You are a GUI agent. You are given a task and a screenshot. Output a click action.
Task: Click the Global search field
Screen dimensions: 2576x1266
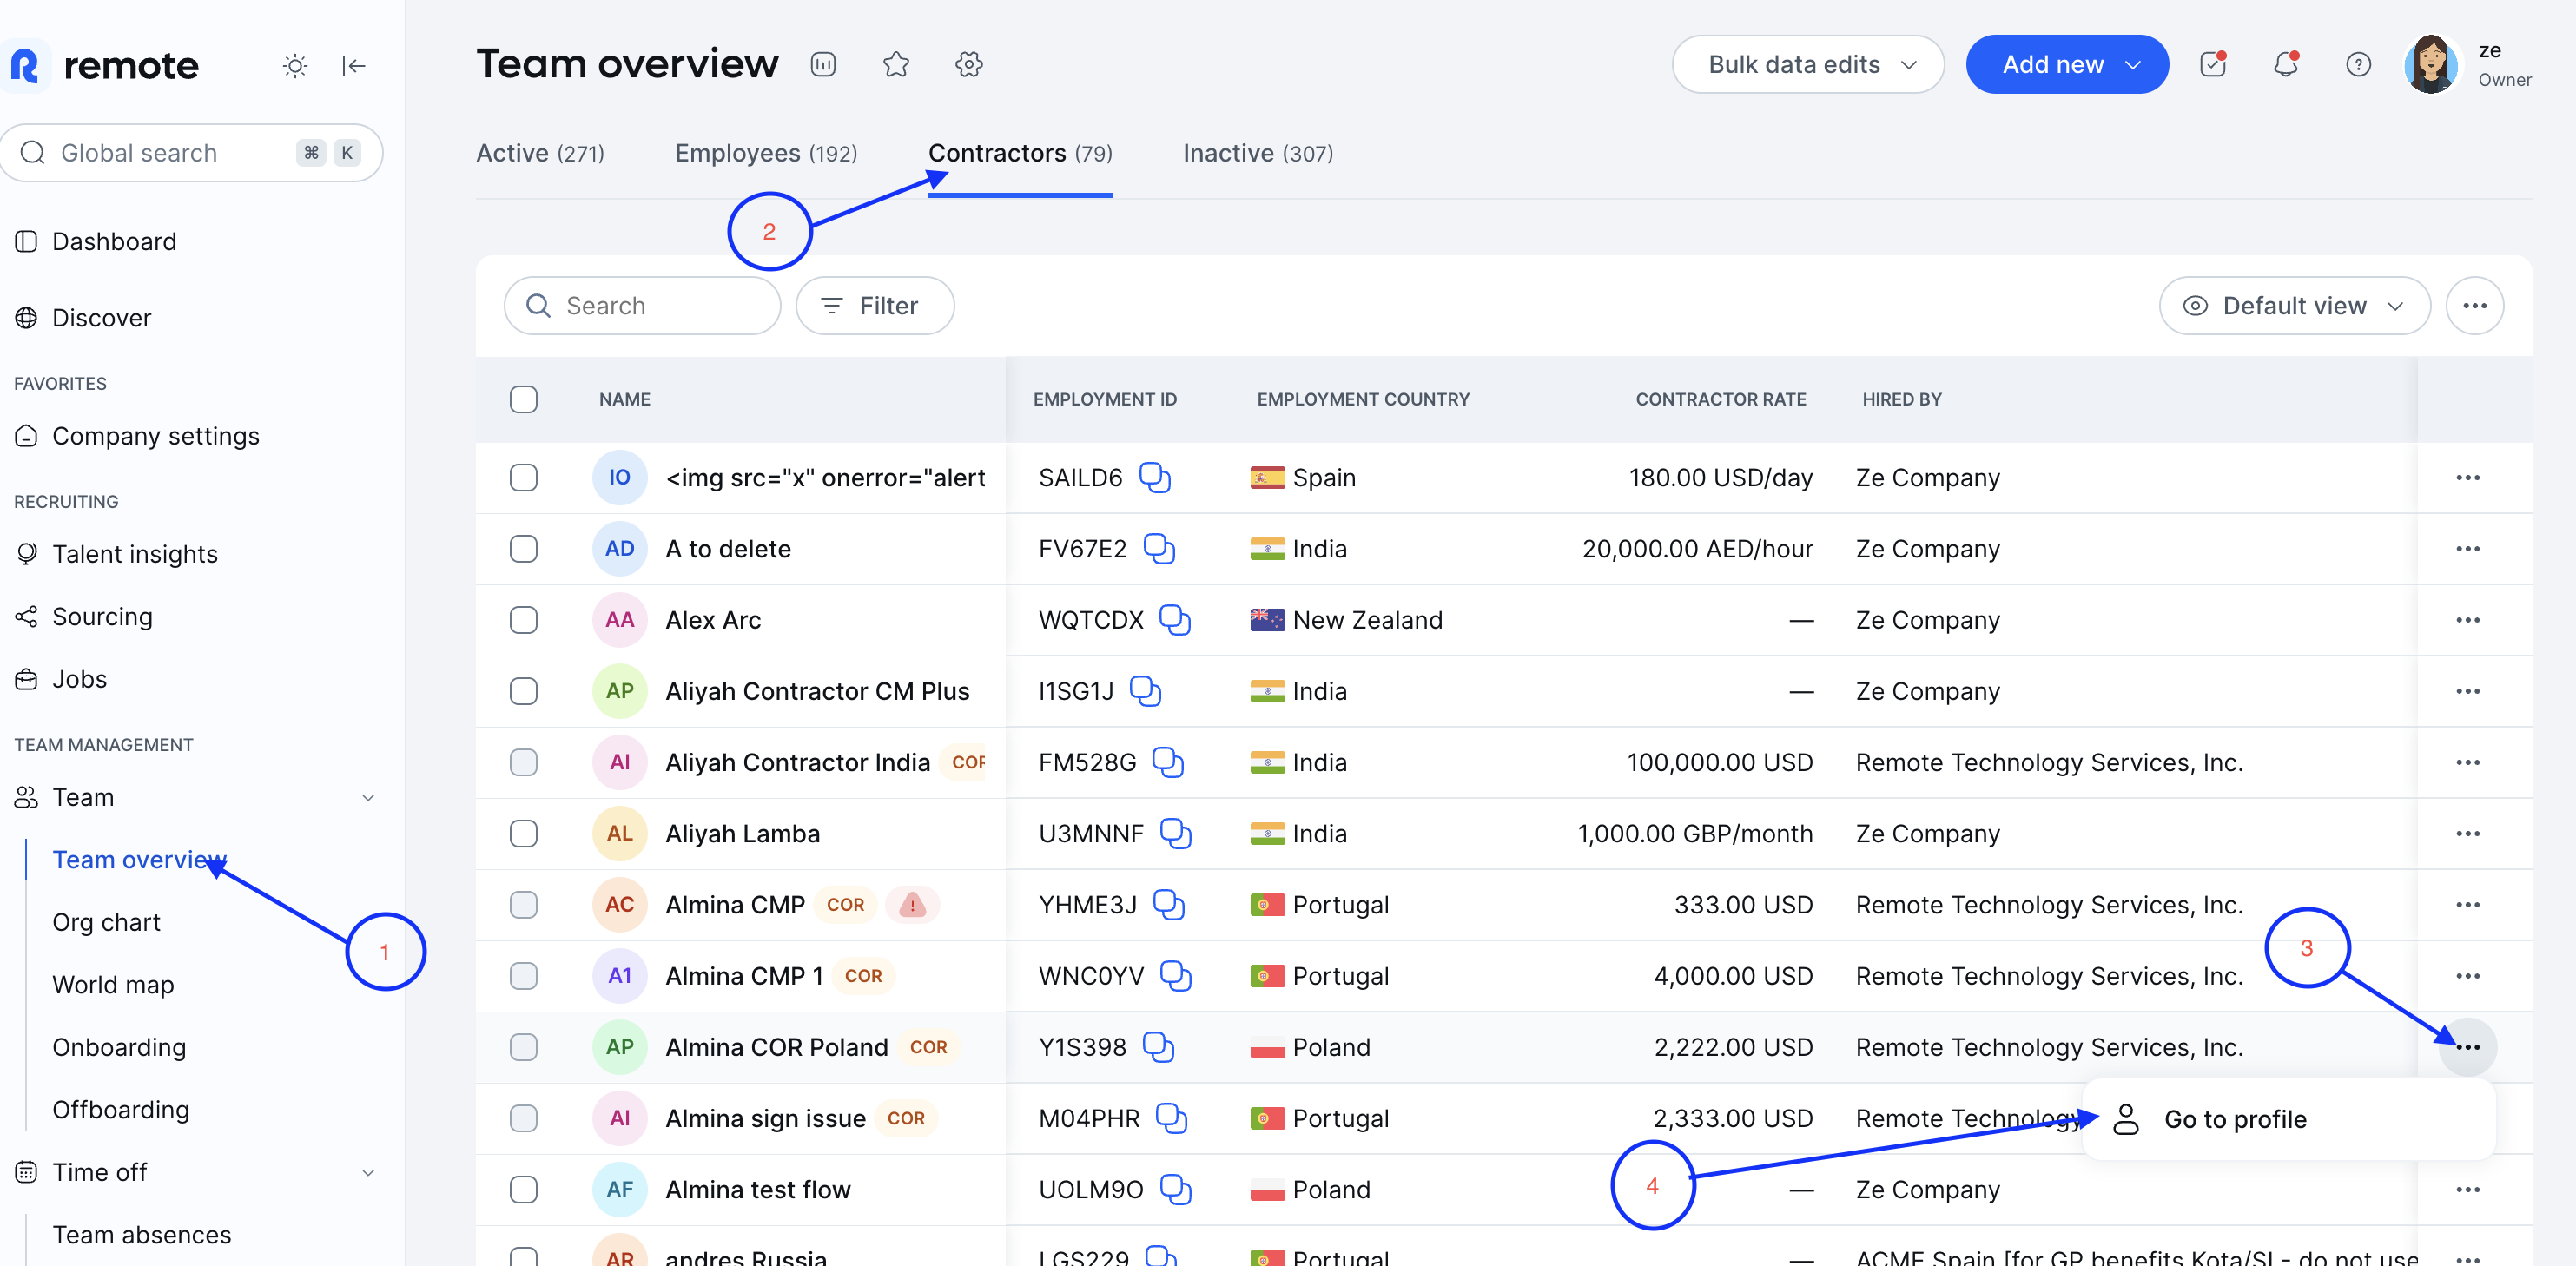click(x=192, y=153)
